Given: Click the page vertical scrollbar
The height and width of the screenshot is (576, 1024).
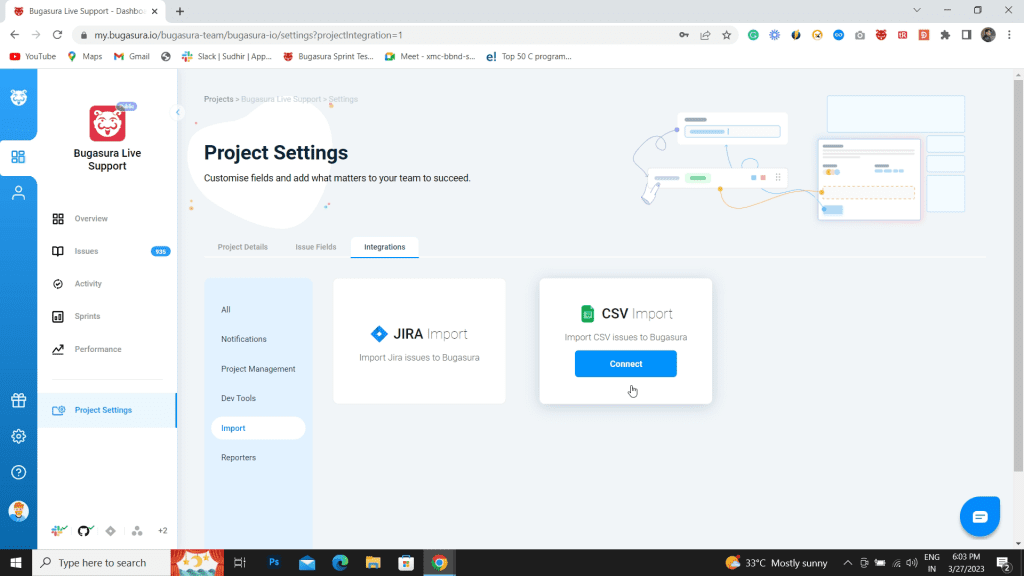Looking at the screenshot, I should 1018,274.
